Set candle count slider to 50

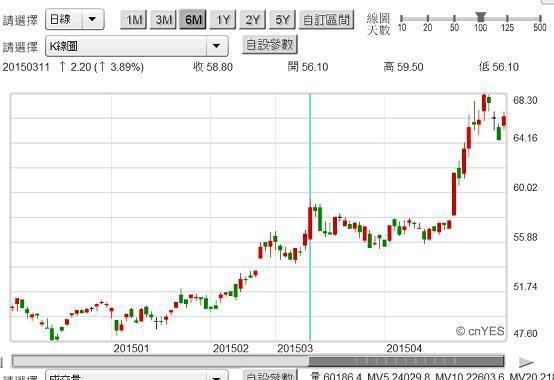click(454, 18)
